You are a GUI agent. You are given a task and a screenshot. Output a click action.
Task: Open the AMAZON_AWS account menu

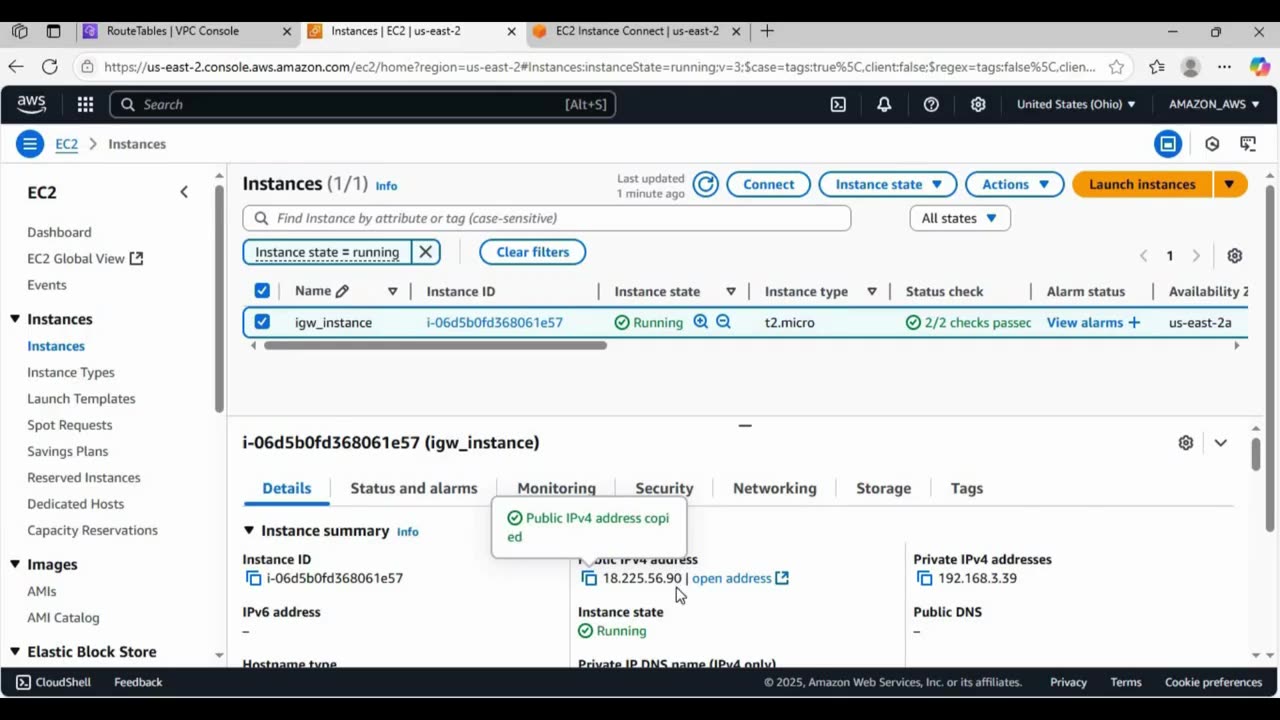click(1214, 104)
